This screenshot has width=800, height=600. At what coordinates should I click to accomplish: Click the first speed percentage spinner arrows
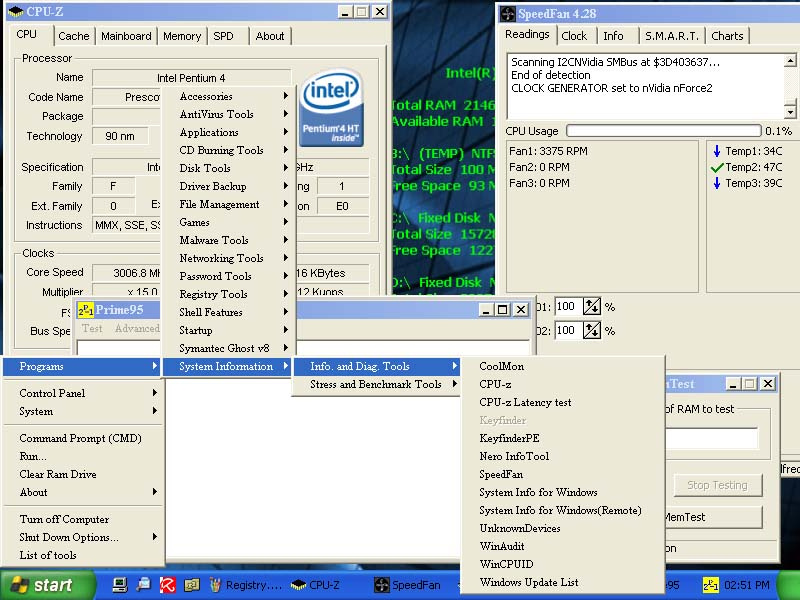coord(592,307)
